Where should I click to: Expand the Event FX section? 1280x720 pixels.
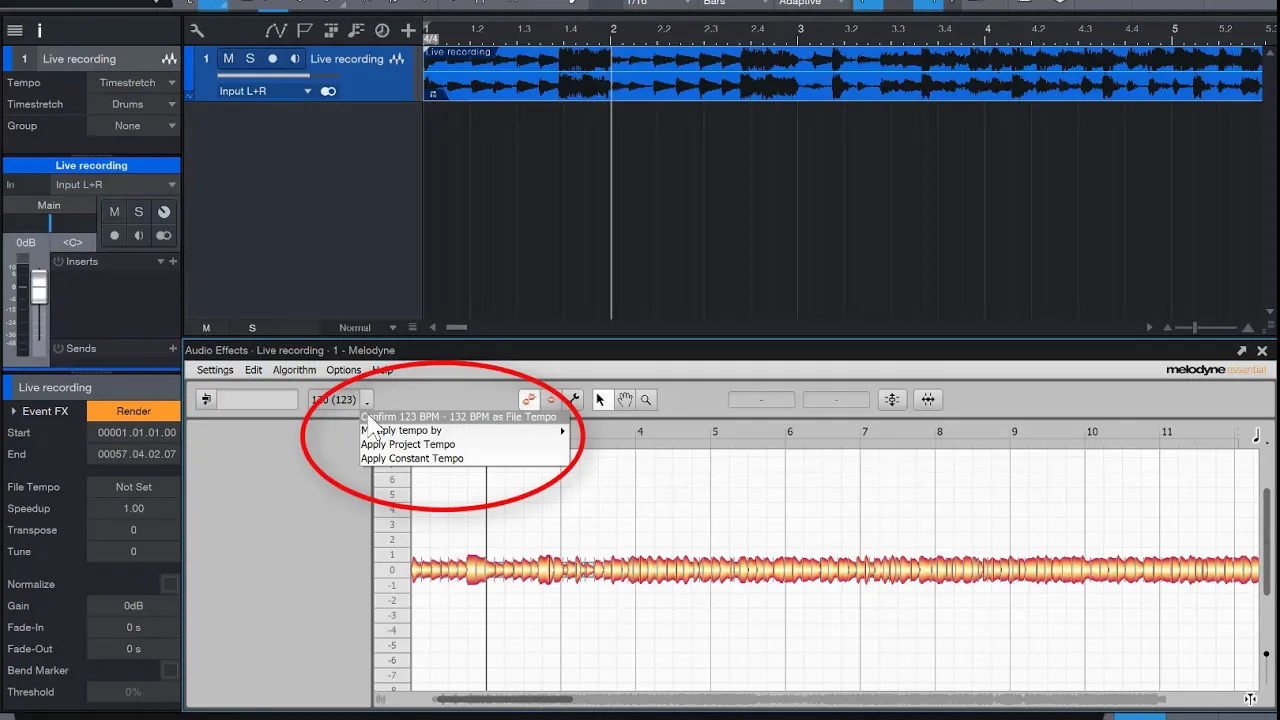coord(14,411)
